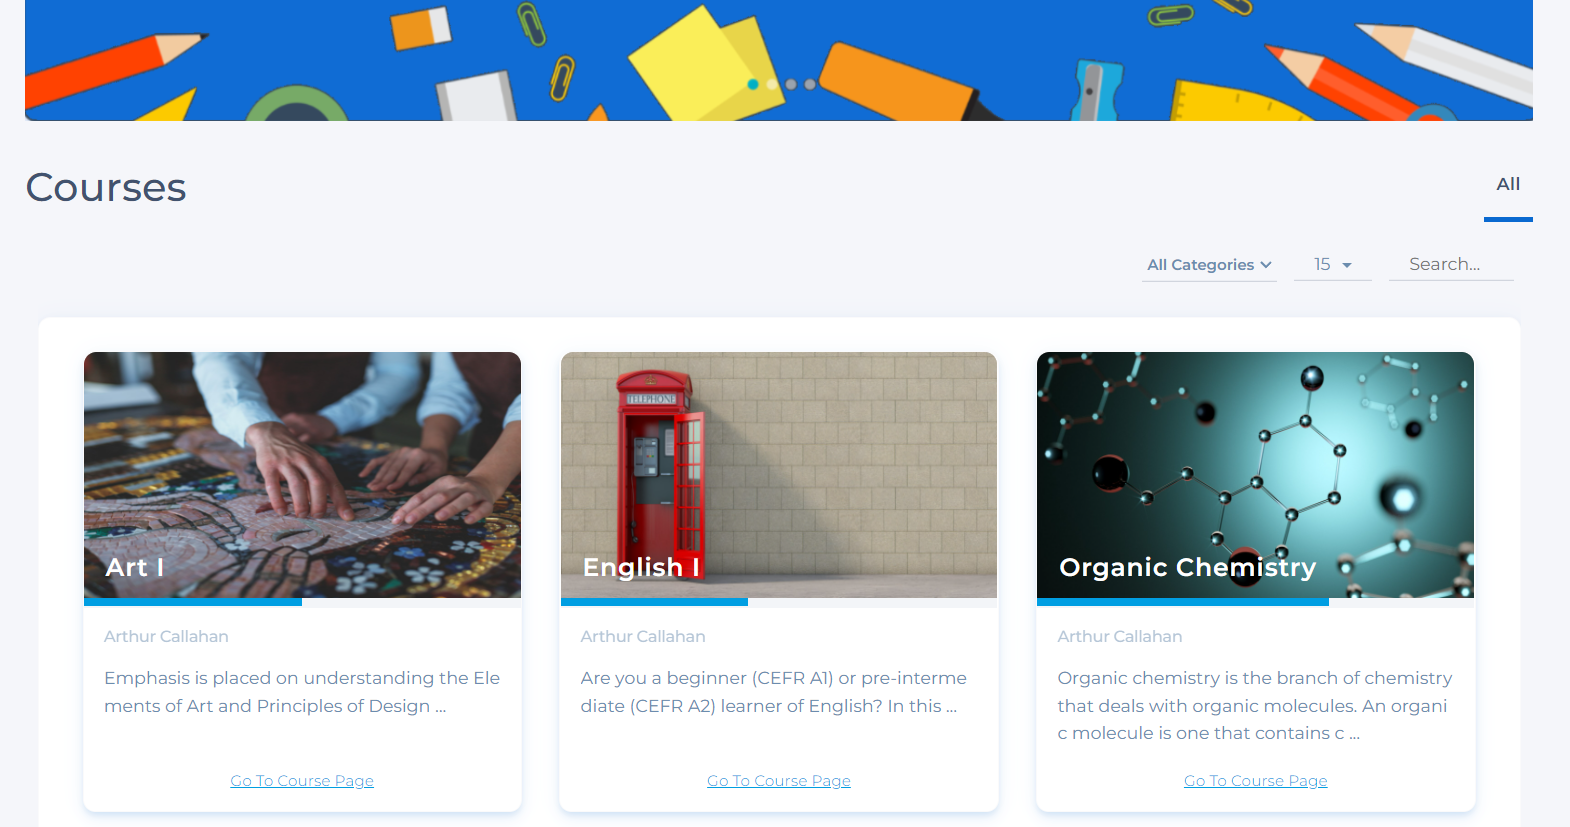Viewport: 1570px width, 827px height.
Task: Click the Art I course title text
Action: (134, 567)
